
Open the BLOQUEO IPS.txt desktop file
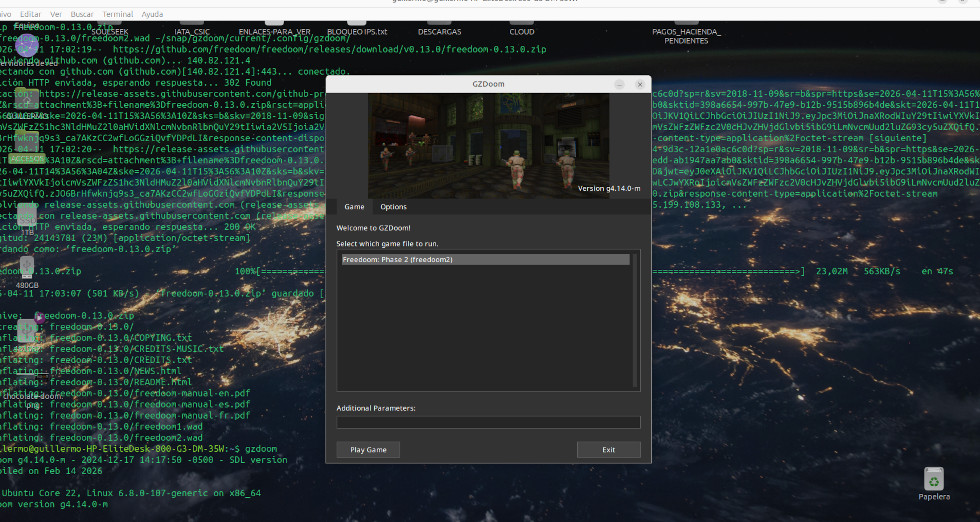tap(356, 30)
